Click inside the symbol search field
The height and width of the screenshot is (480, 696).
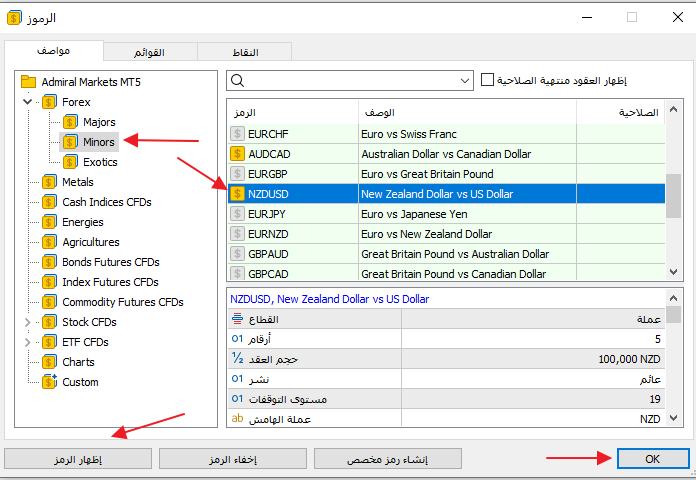point(351,81)
